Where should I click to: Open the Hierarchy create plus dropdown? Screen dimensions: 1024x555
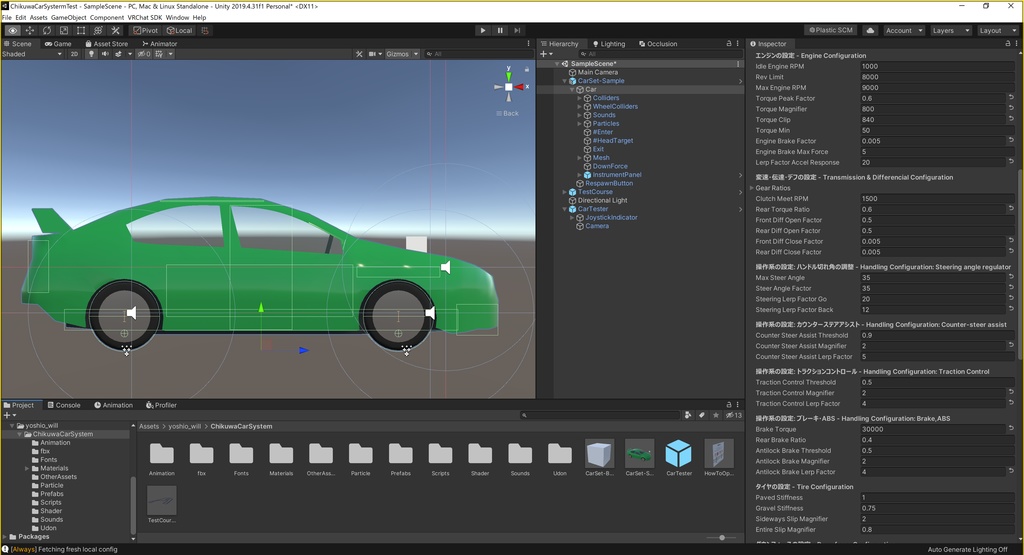point(547,54)
